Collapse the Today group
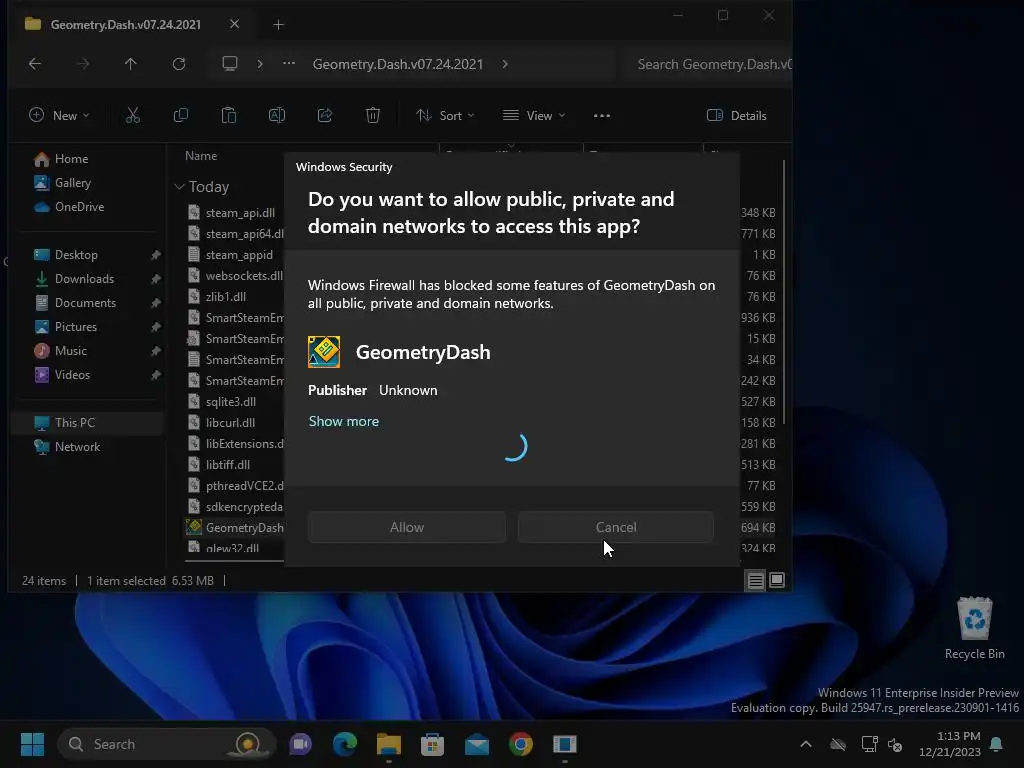1024x768 pixels. pos(180,187)
